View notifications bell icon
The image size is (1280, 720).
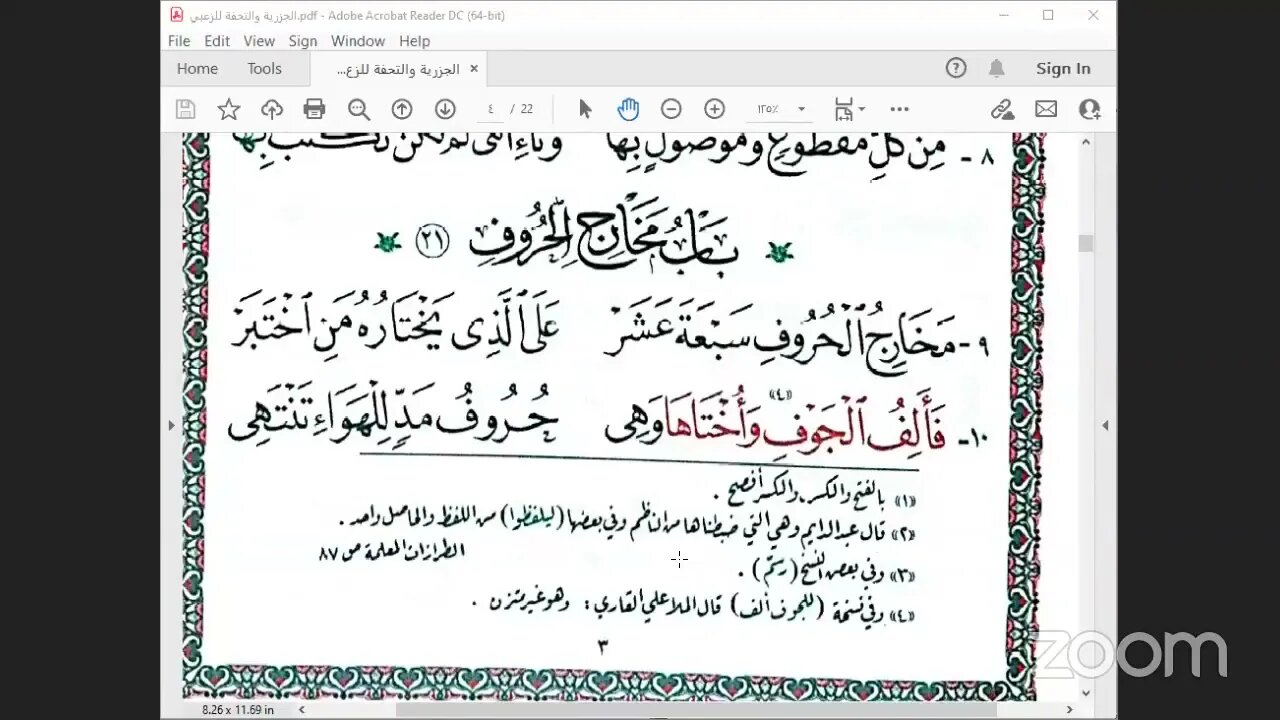click(997, 68)
